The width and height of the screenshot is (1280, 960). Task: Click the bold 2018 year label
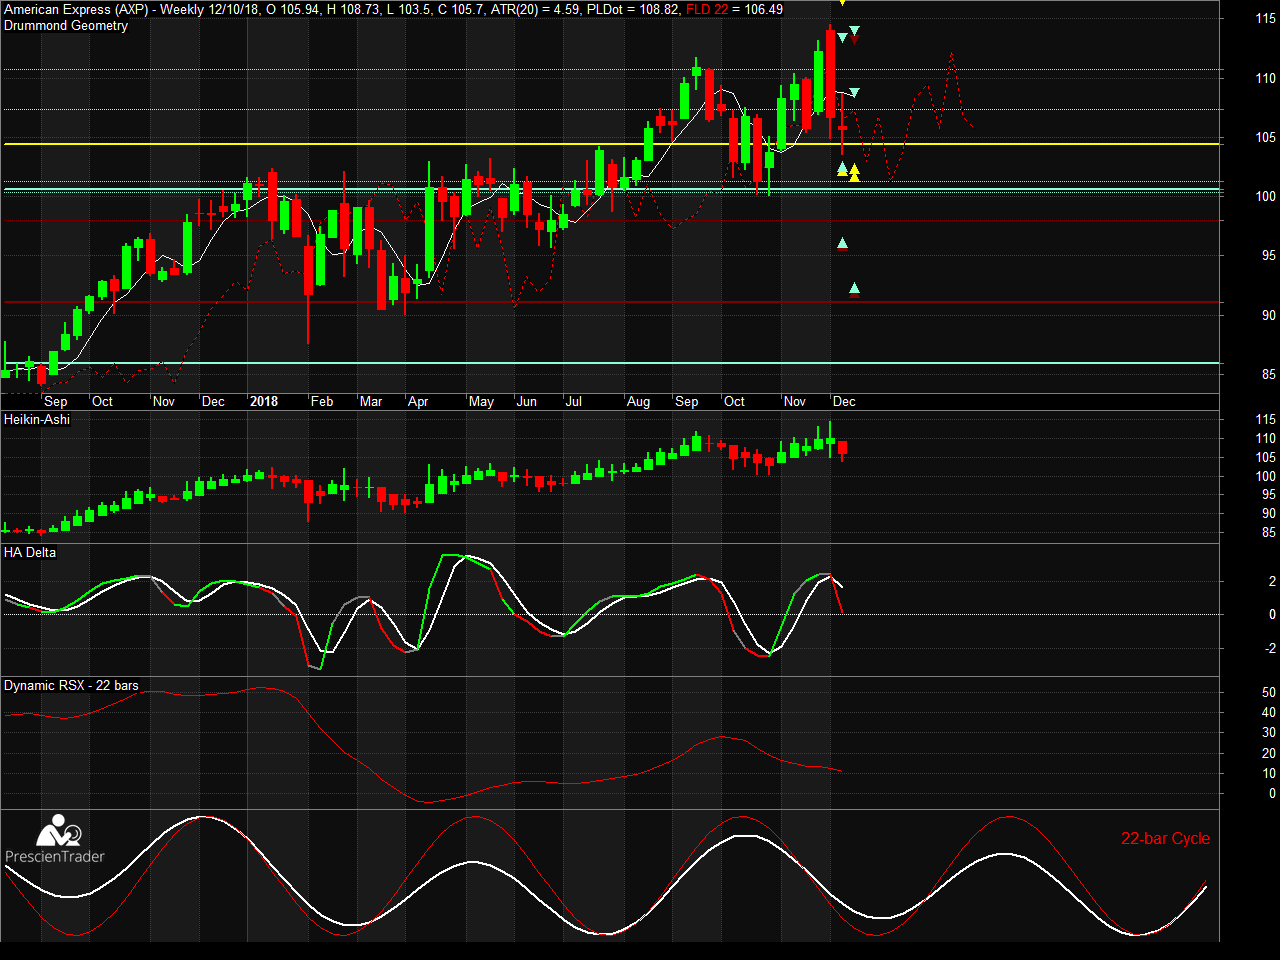click(264, 401)
